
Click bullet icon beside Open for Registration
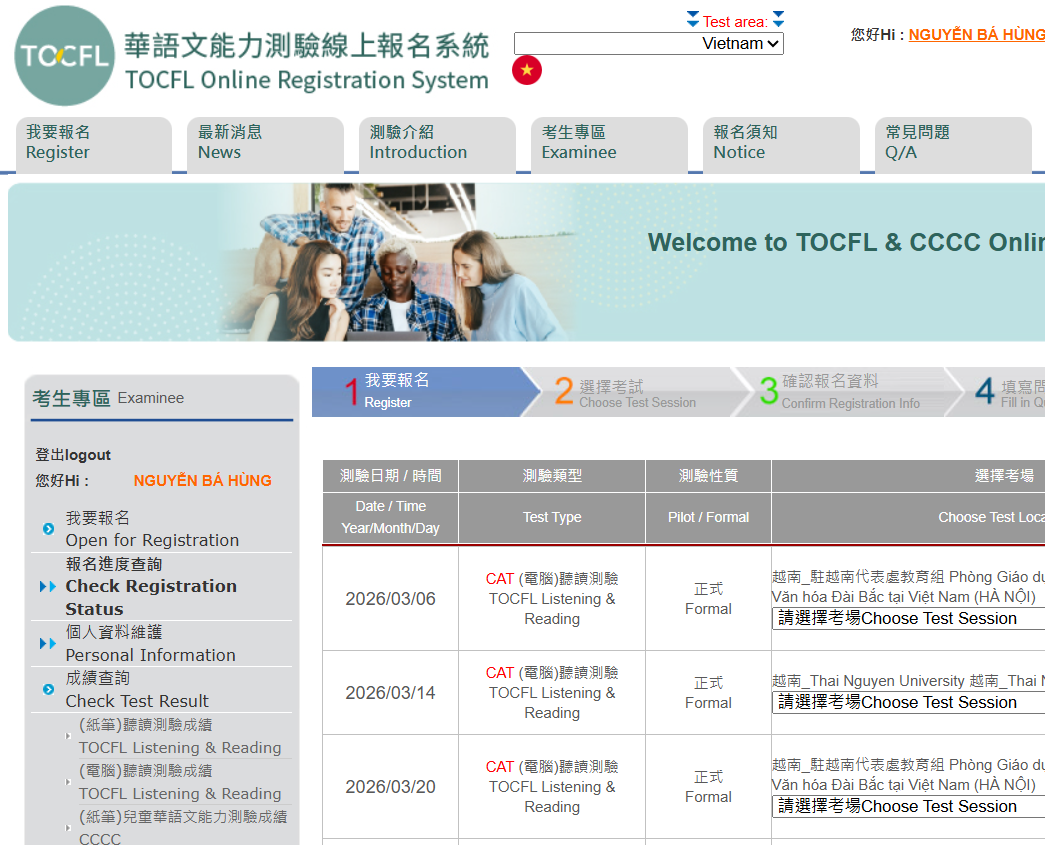pyautogui.click(x=48, y=529)
